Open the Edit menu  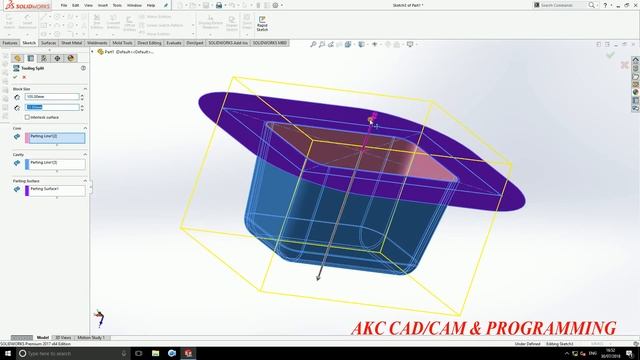[x=76, y=5]
